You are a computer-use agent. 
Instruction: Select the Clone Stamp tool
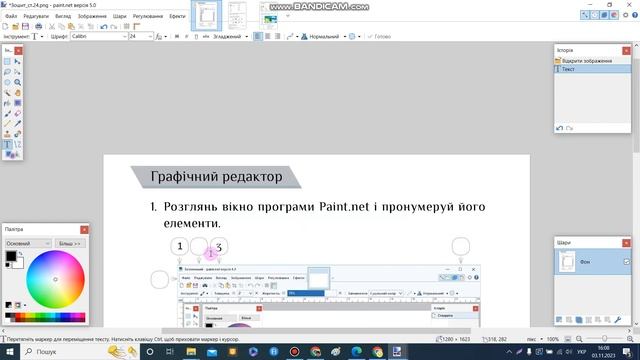[x=7, y=134]
